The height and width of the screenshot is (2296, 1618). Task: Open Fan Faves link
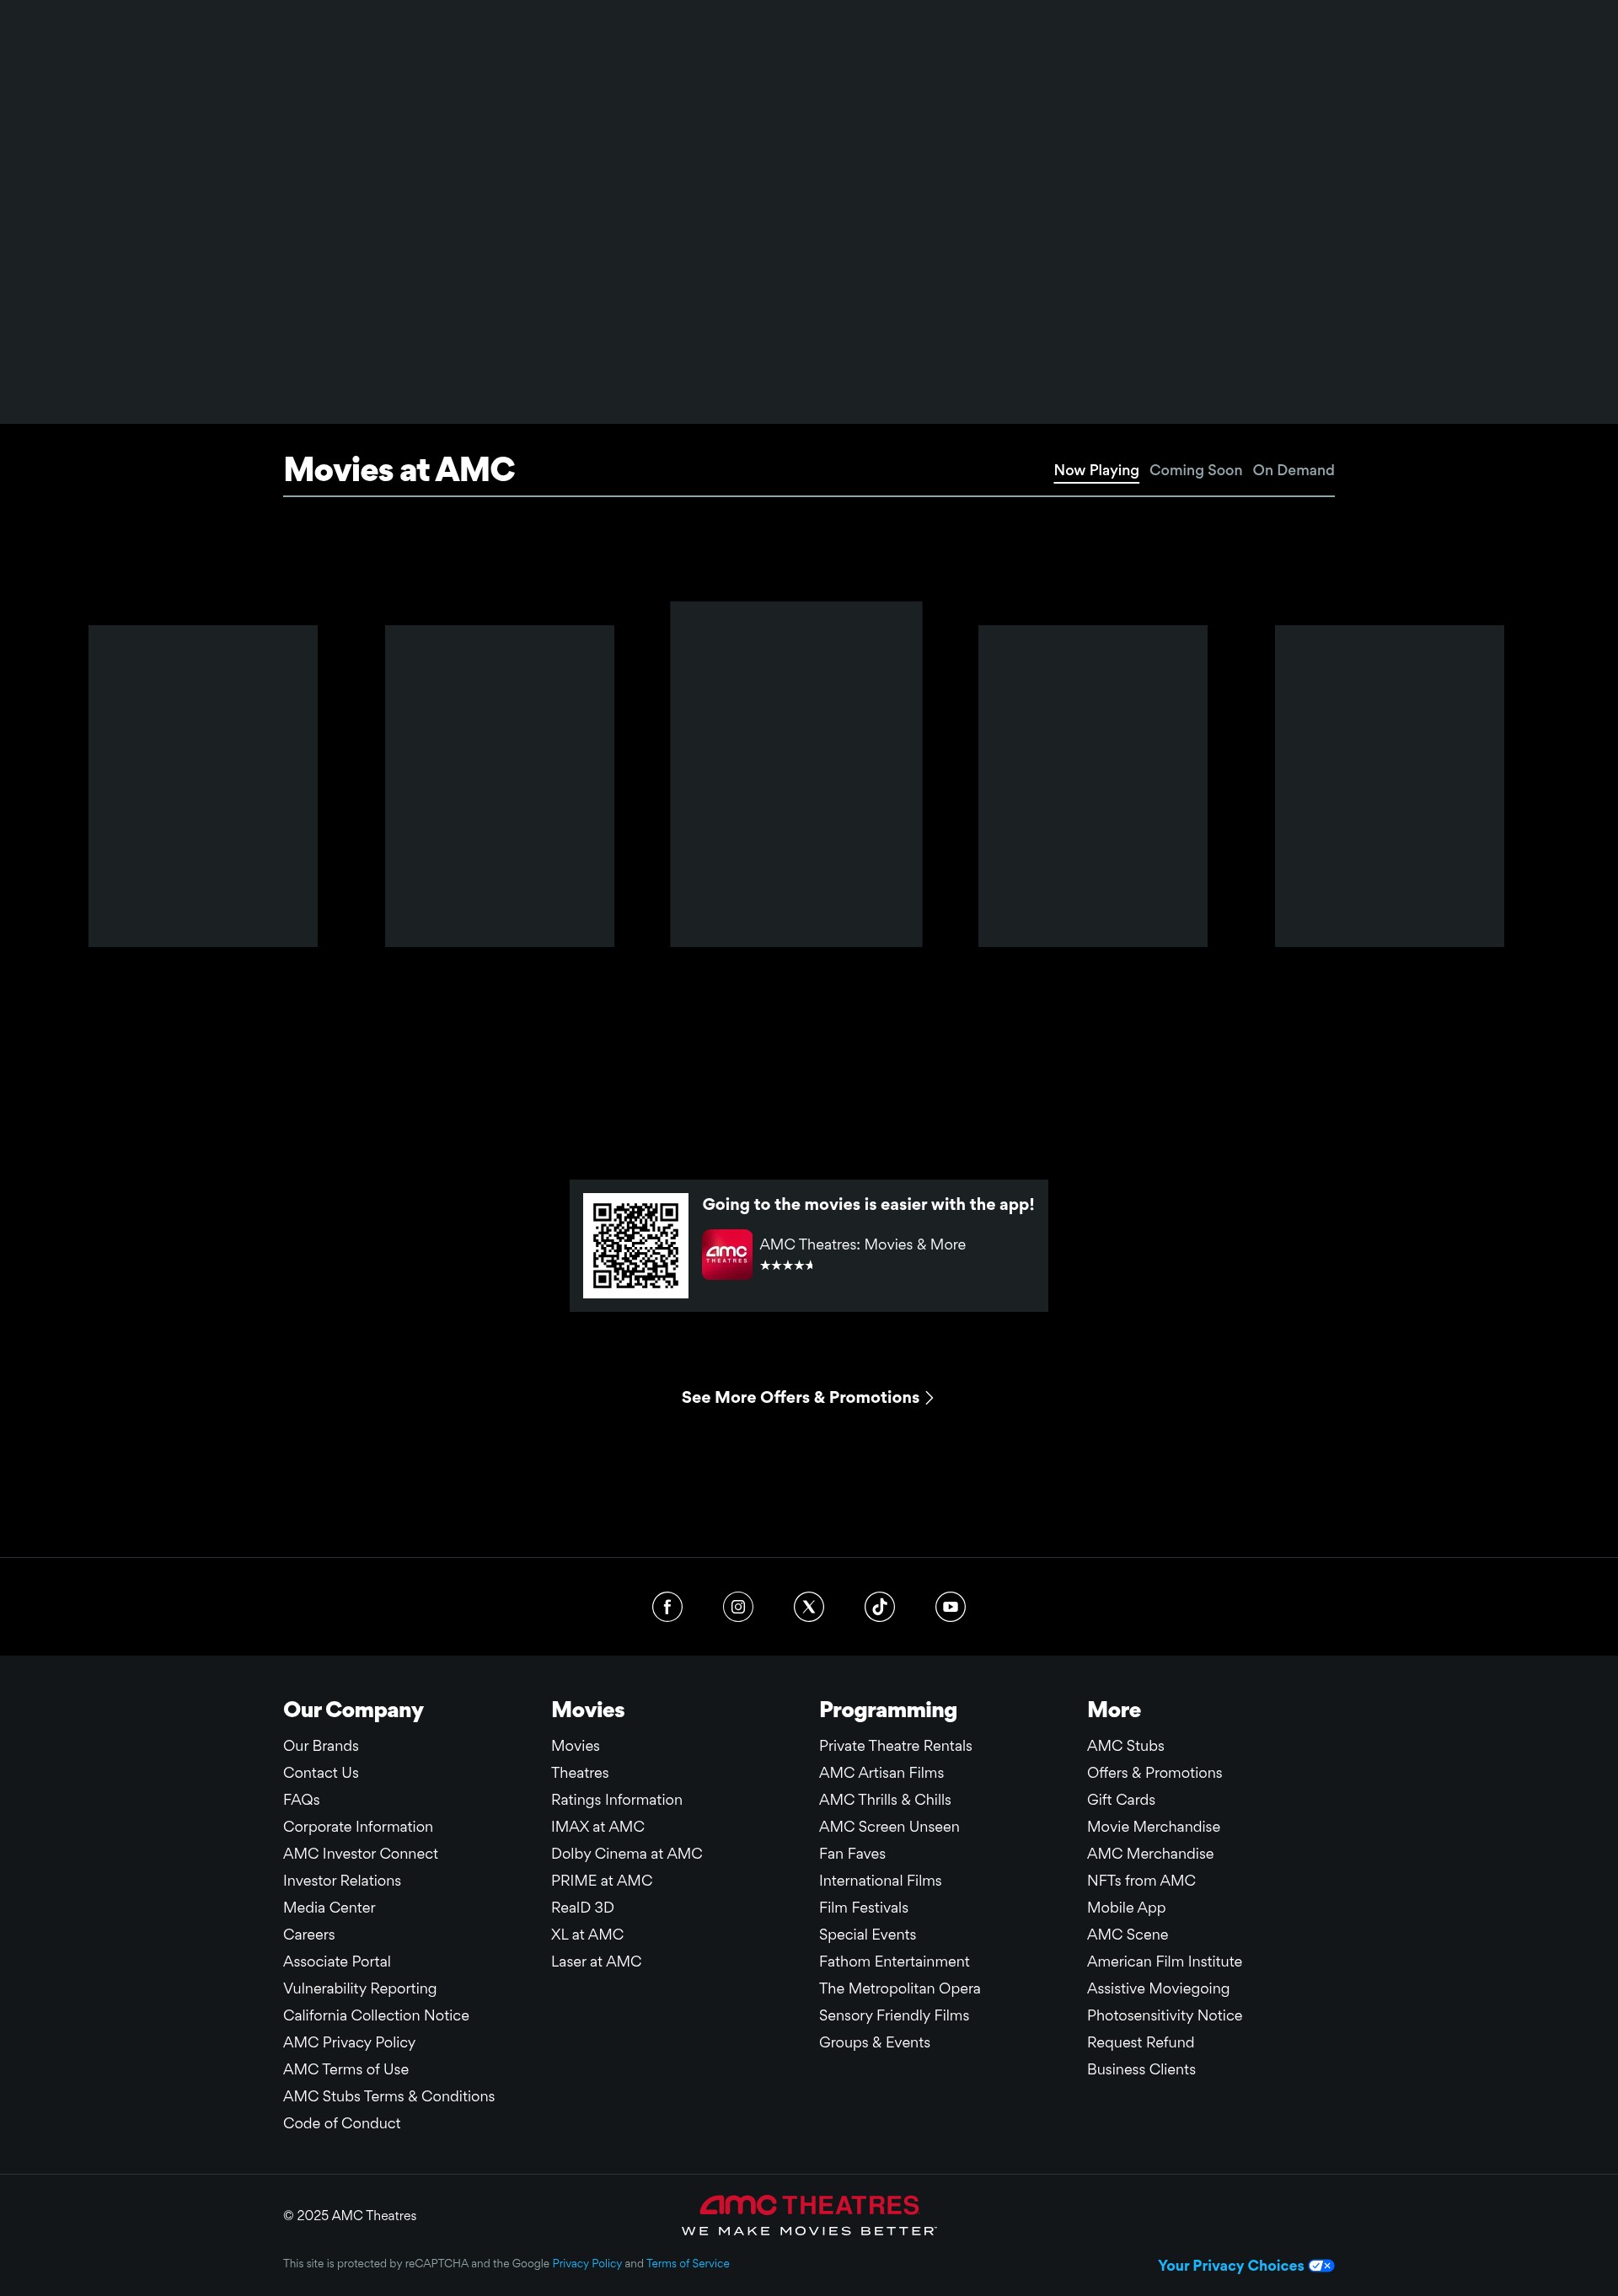coord(852,1853)
